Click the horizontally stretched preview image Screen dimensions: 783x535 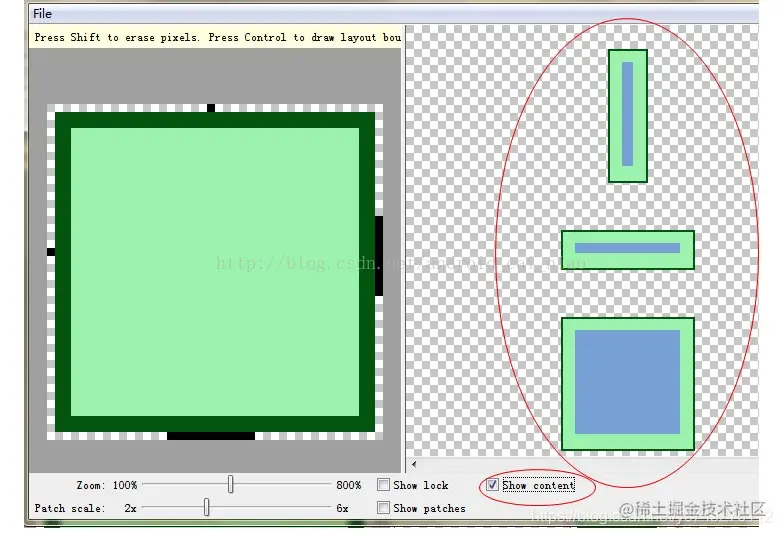tap(628, 250)
